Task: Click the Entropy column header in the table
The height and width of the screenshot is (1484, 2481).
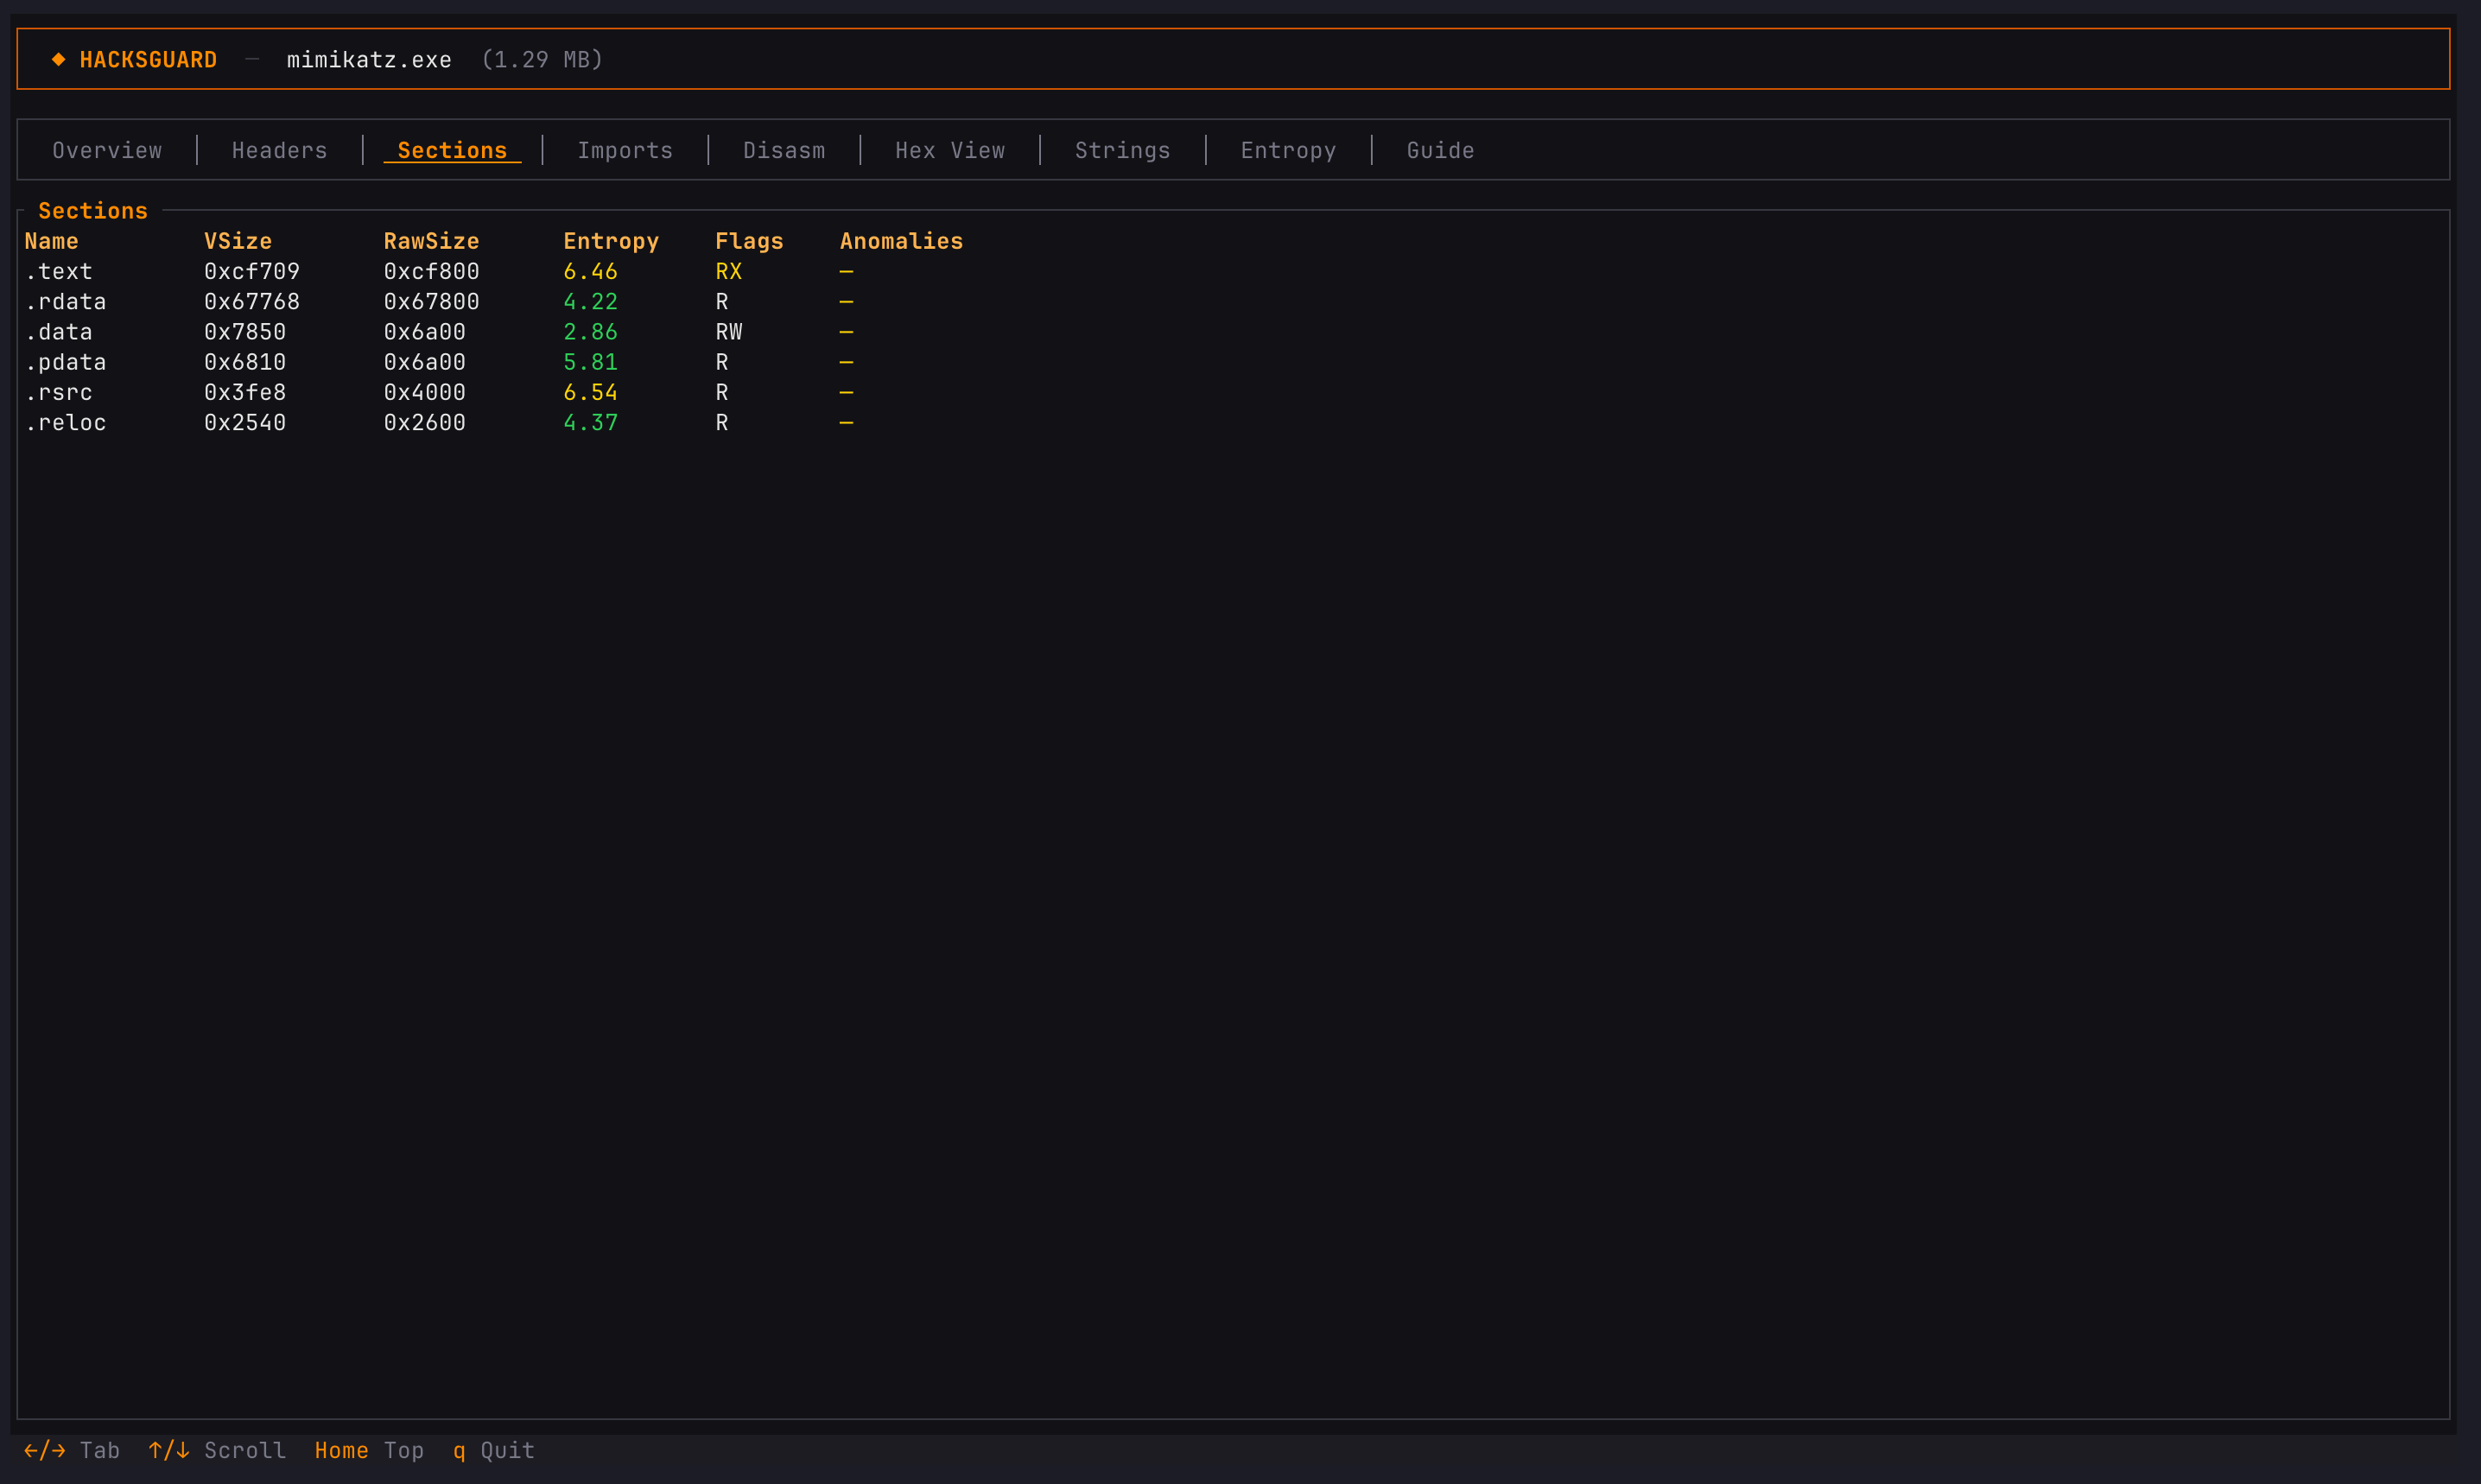Action: point(611,241)
